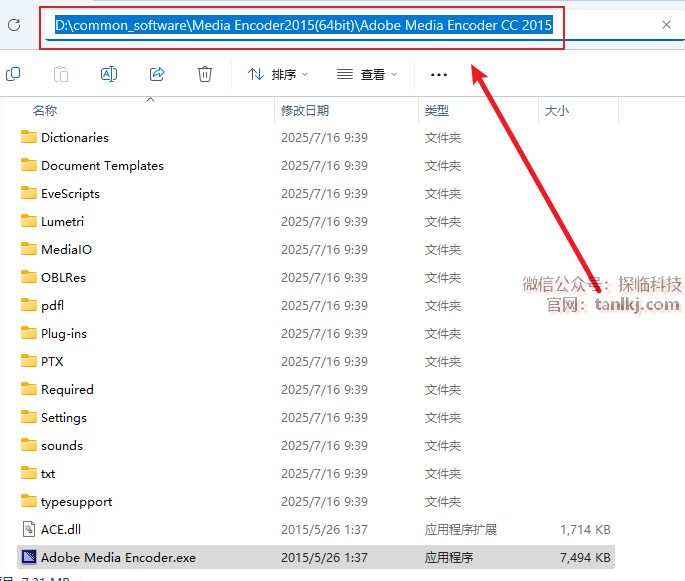685x581 pixels.
Task: Sort files by 修改日期 column header
Action: 305,111
